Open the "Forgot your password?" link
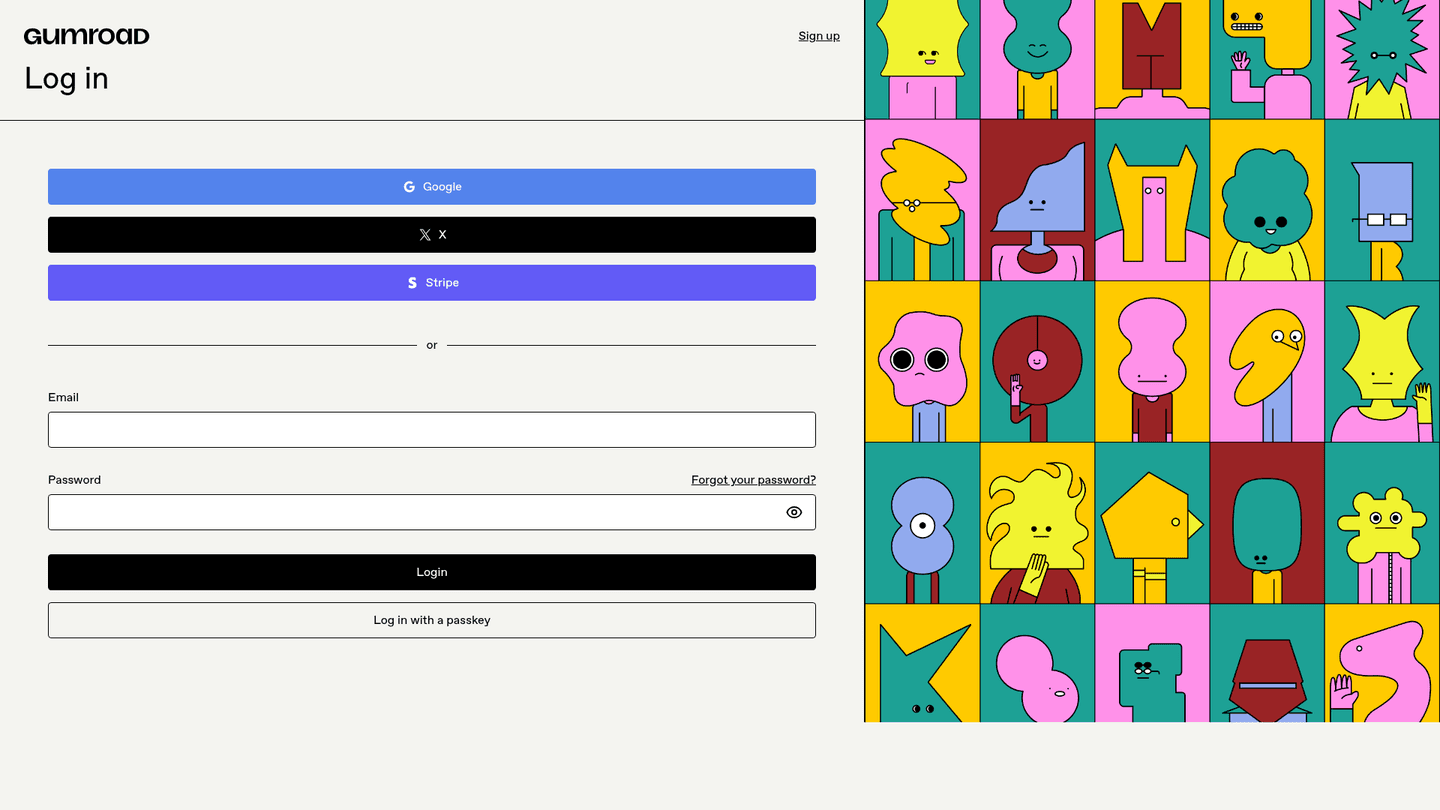The height and width of the screenshot is (810, 1440). (753, 480)
